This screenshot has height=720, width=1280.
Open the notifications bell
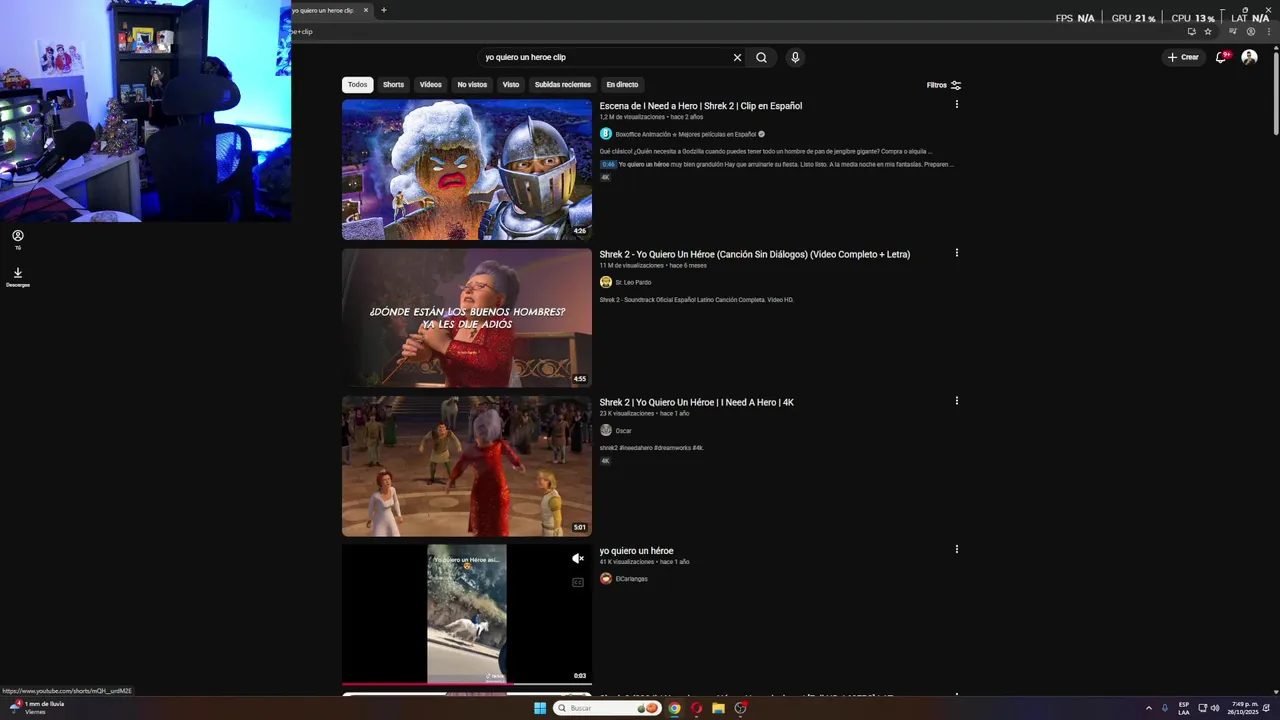1221,57
